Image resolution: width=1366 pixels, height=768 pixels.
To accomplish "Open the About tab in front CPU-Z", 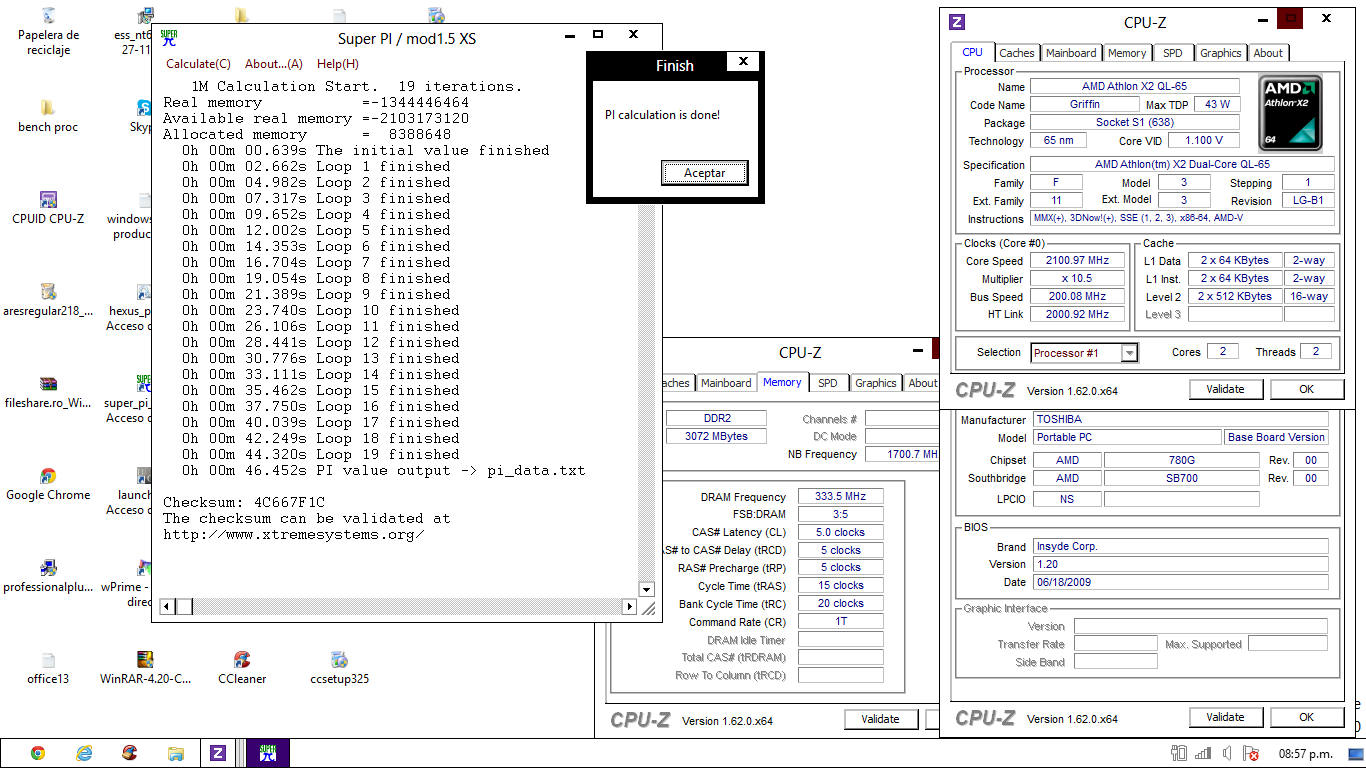I will tap(1268, 53).
